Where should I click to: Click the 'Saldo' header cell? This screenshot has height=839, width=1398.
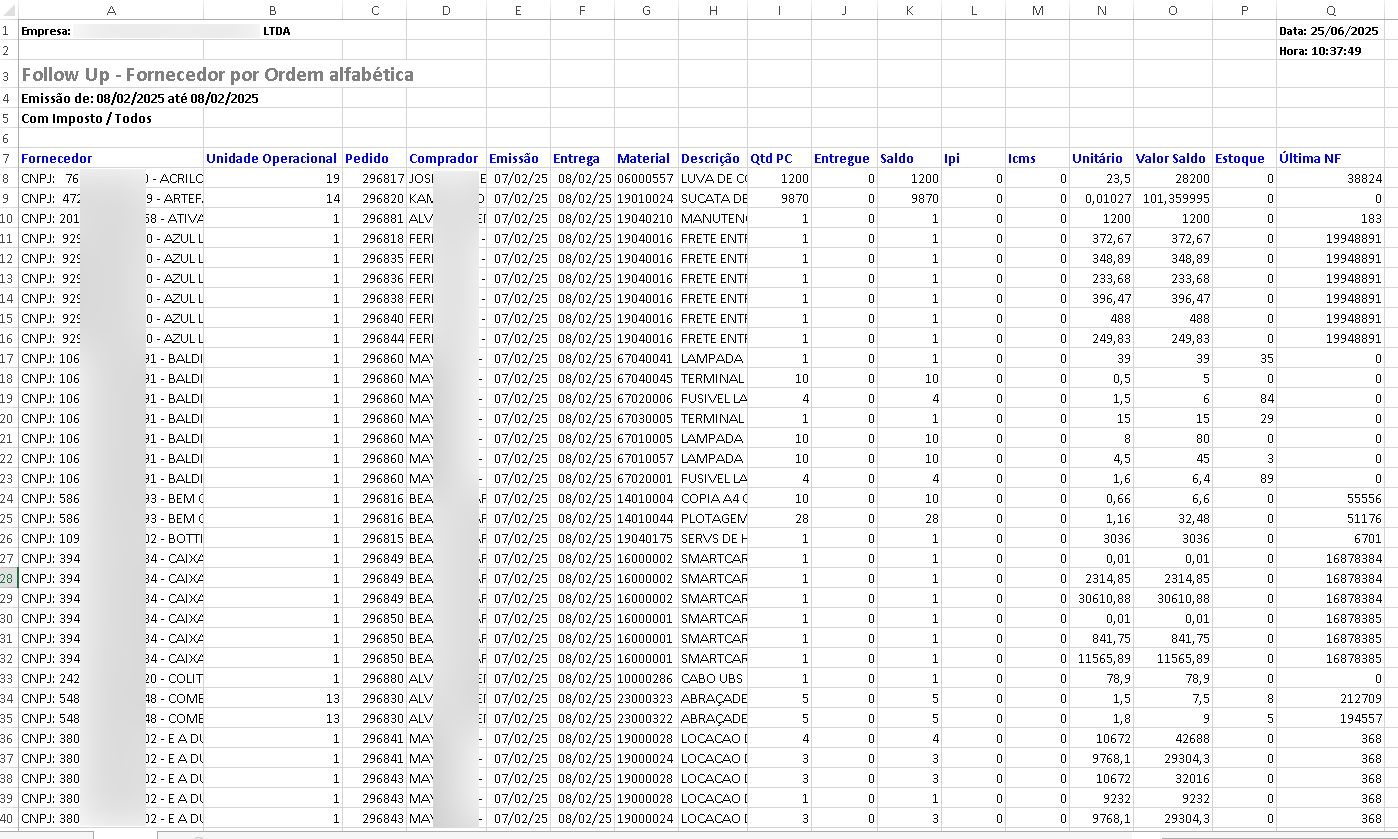click(909, 158)
